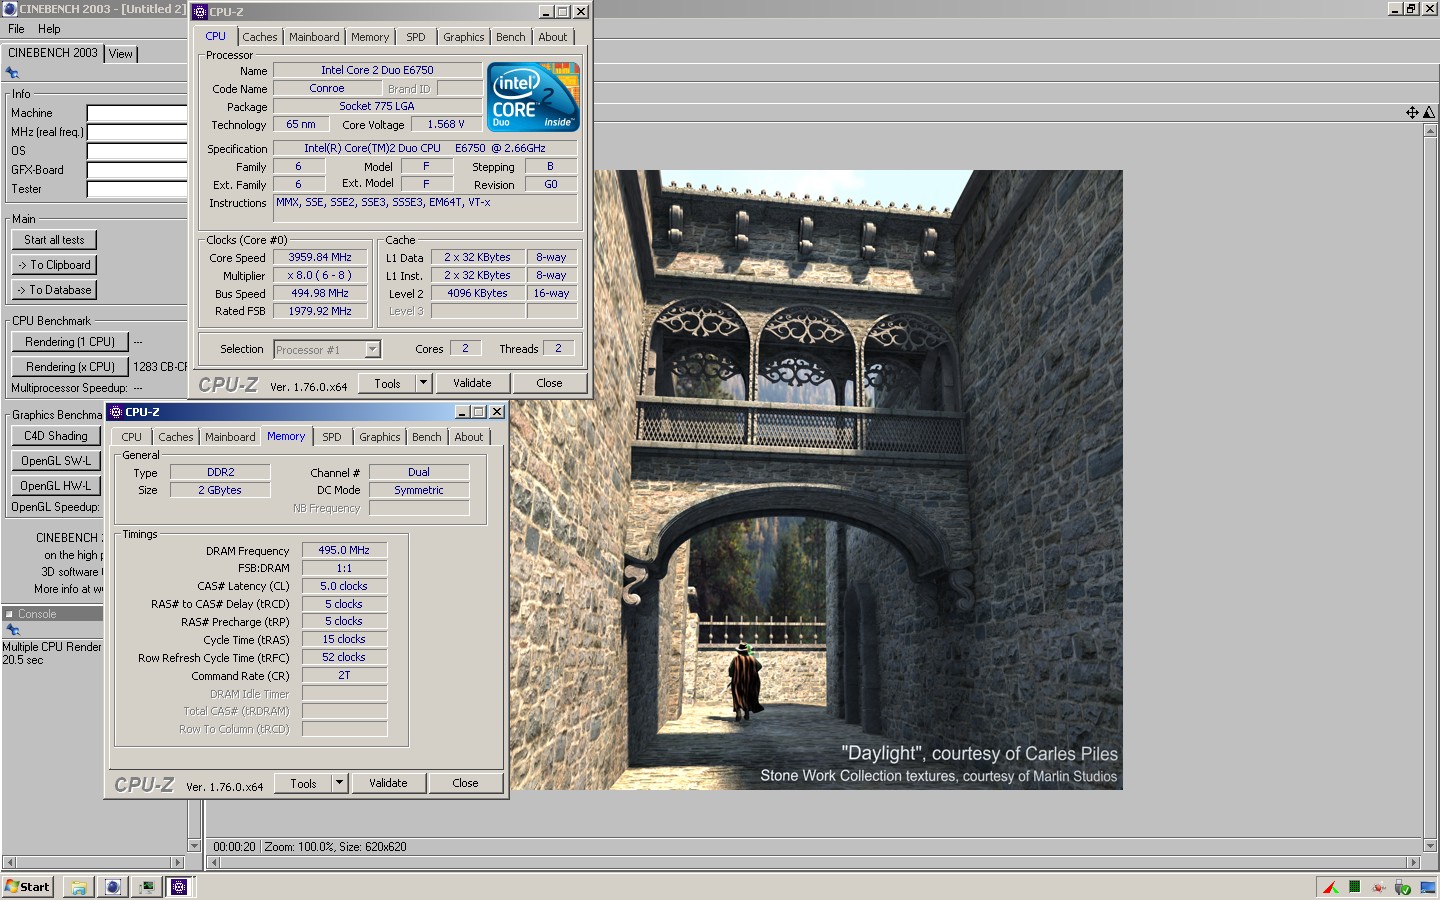Image resolution: width=1440 pixels, height=900 pixels.
Task: Open SPD tab in top CPU-Z window
Action: click(416, 37)
